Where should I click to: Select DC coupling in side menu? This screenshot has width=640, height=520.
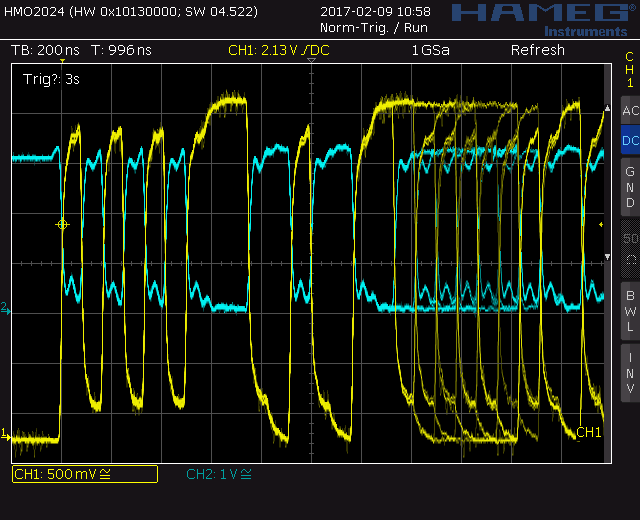click(629, 141)
